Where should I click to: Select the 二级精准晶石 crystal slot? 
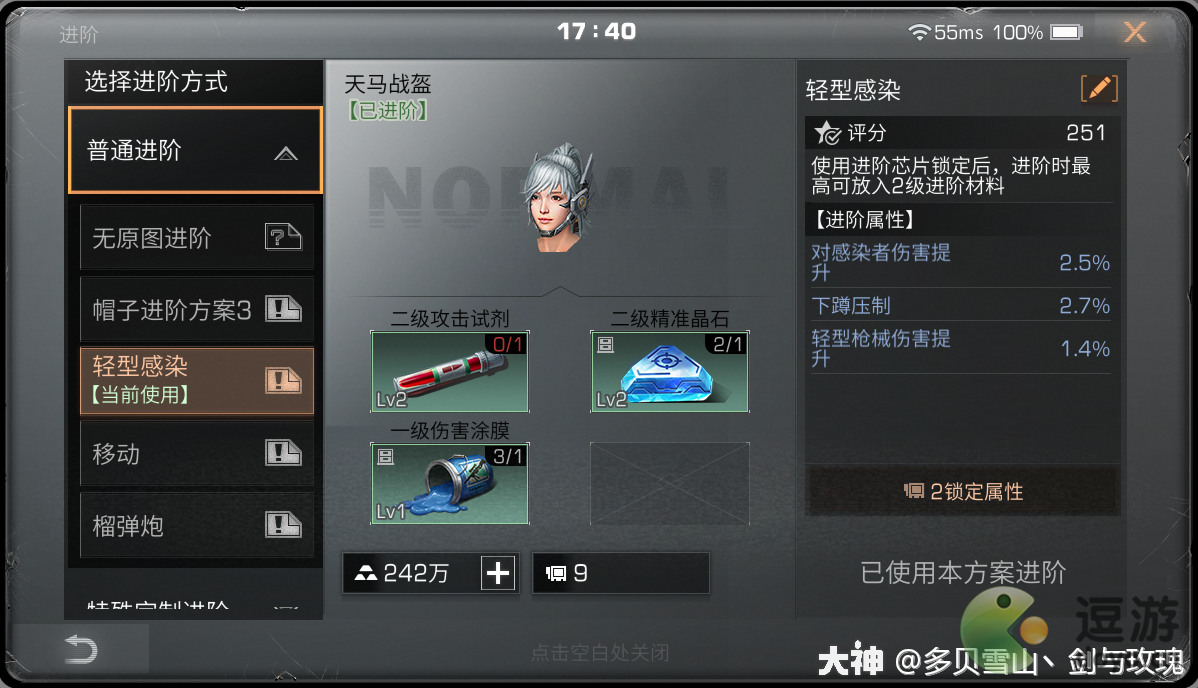click(670, 372)
